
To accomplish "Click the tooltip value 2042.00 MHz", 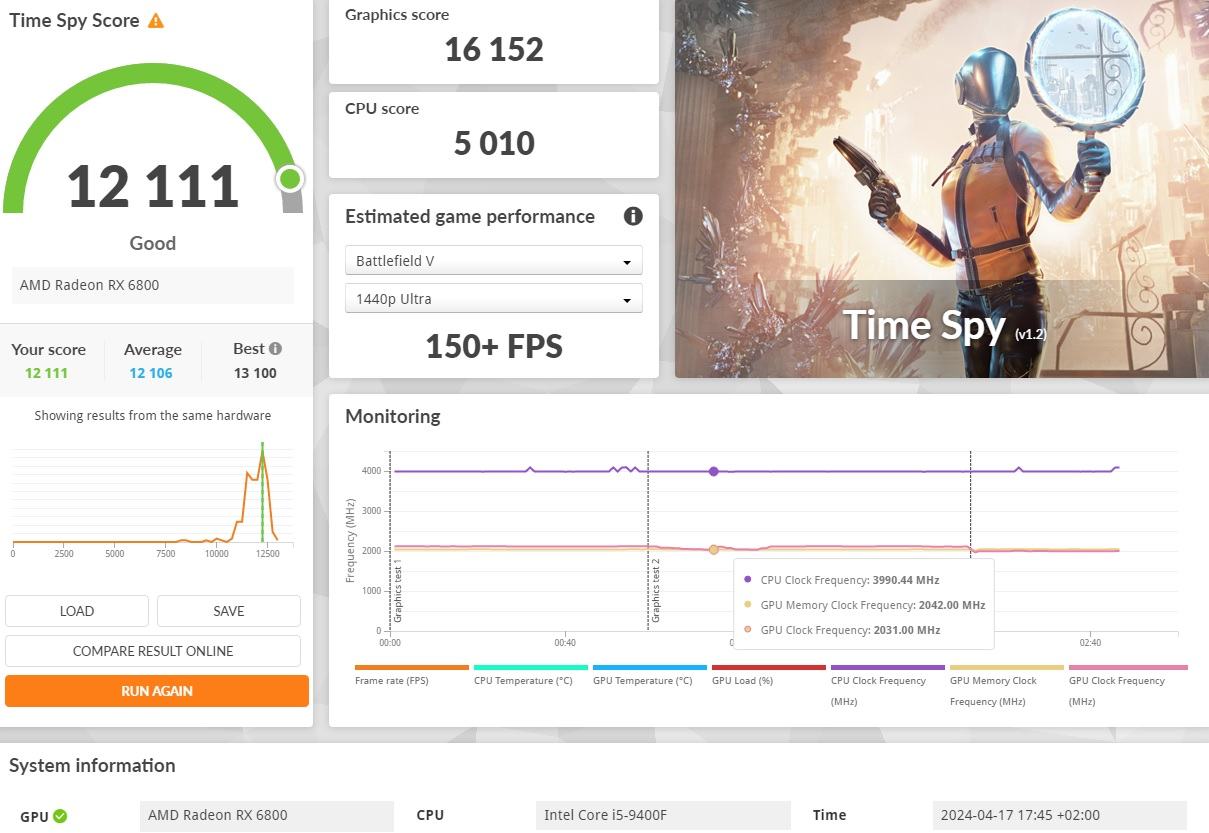I will coord(954,605).
